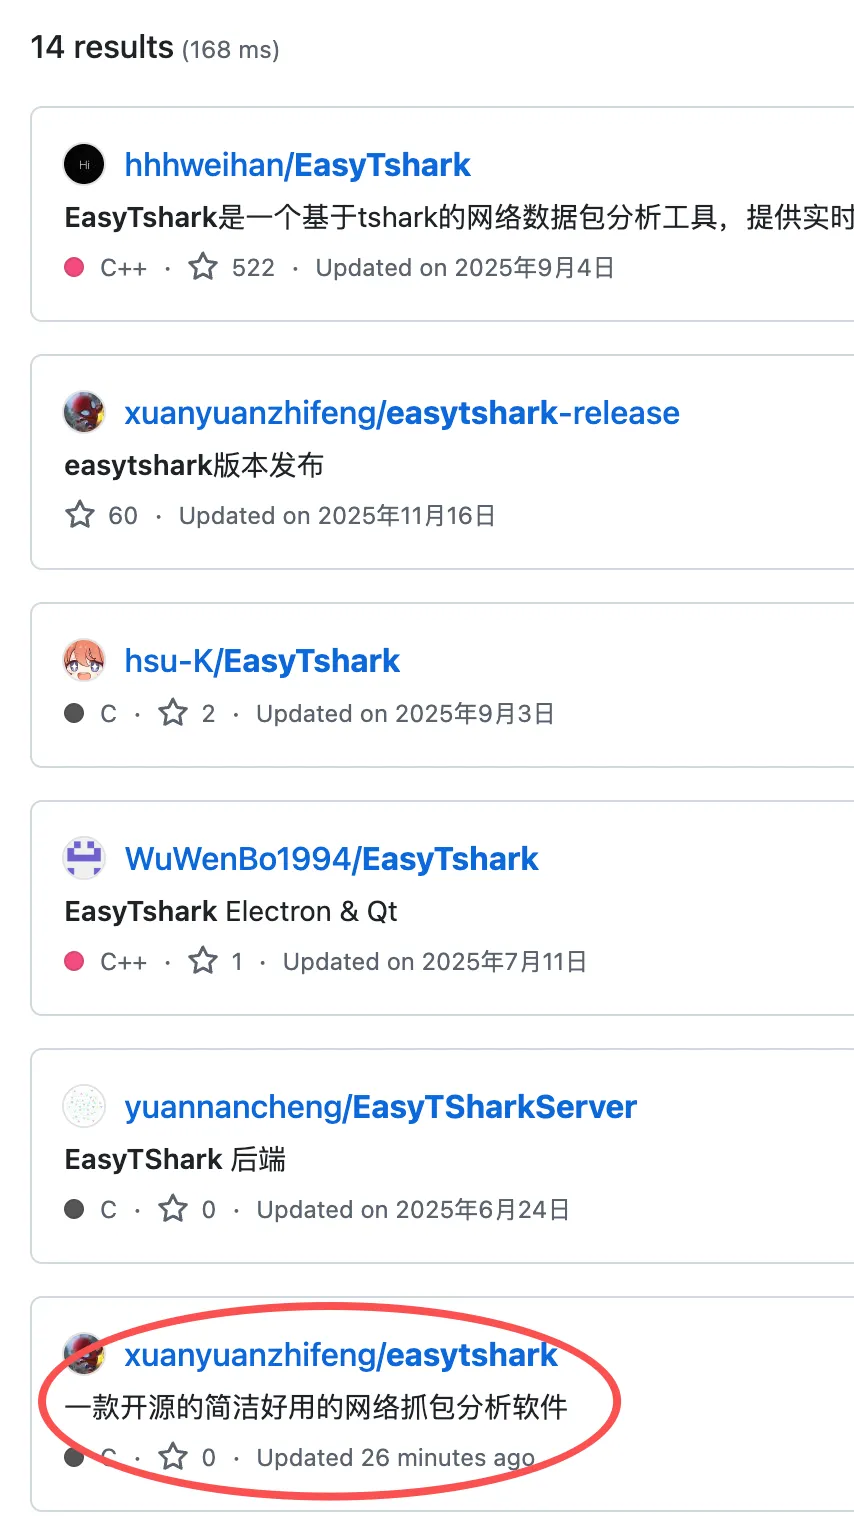Image resolution: width=854 pixels, height=1532 pixels.
Task: Click star icon in EasyTSharkServer result
Action: pyautogui.click(x=173, y=1209)
